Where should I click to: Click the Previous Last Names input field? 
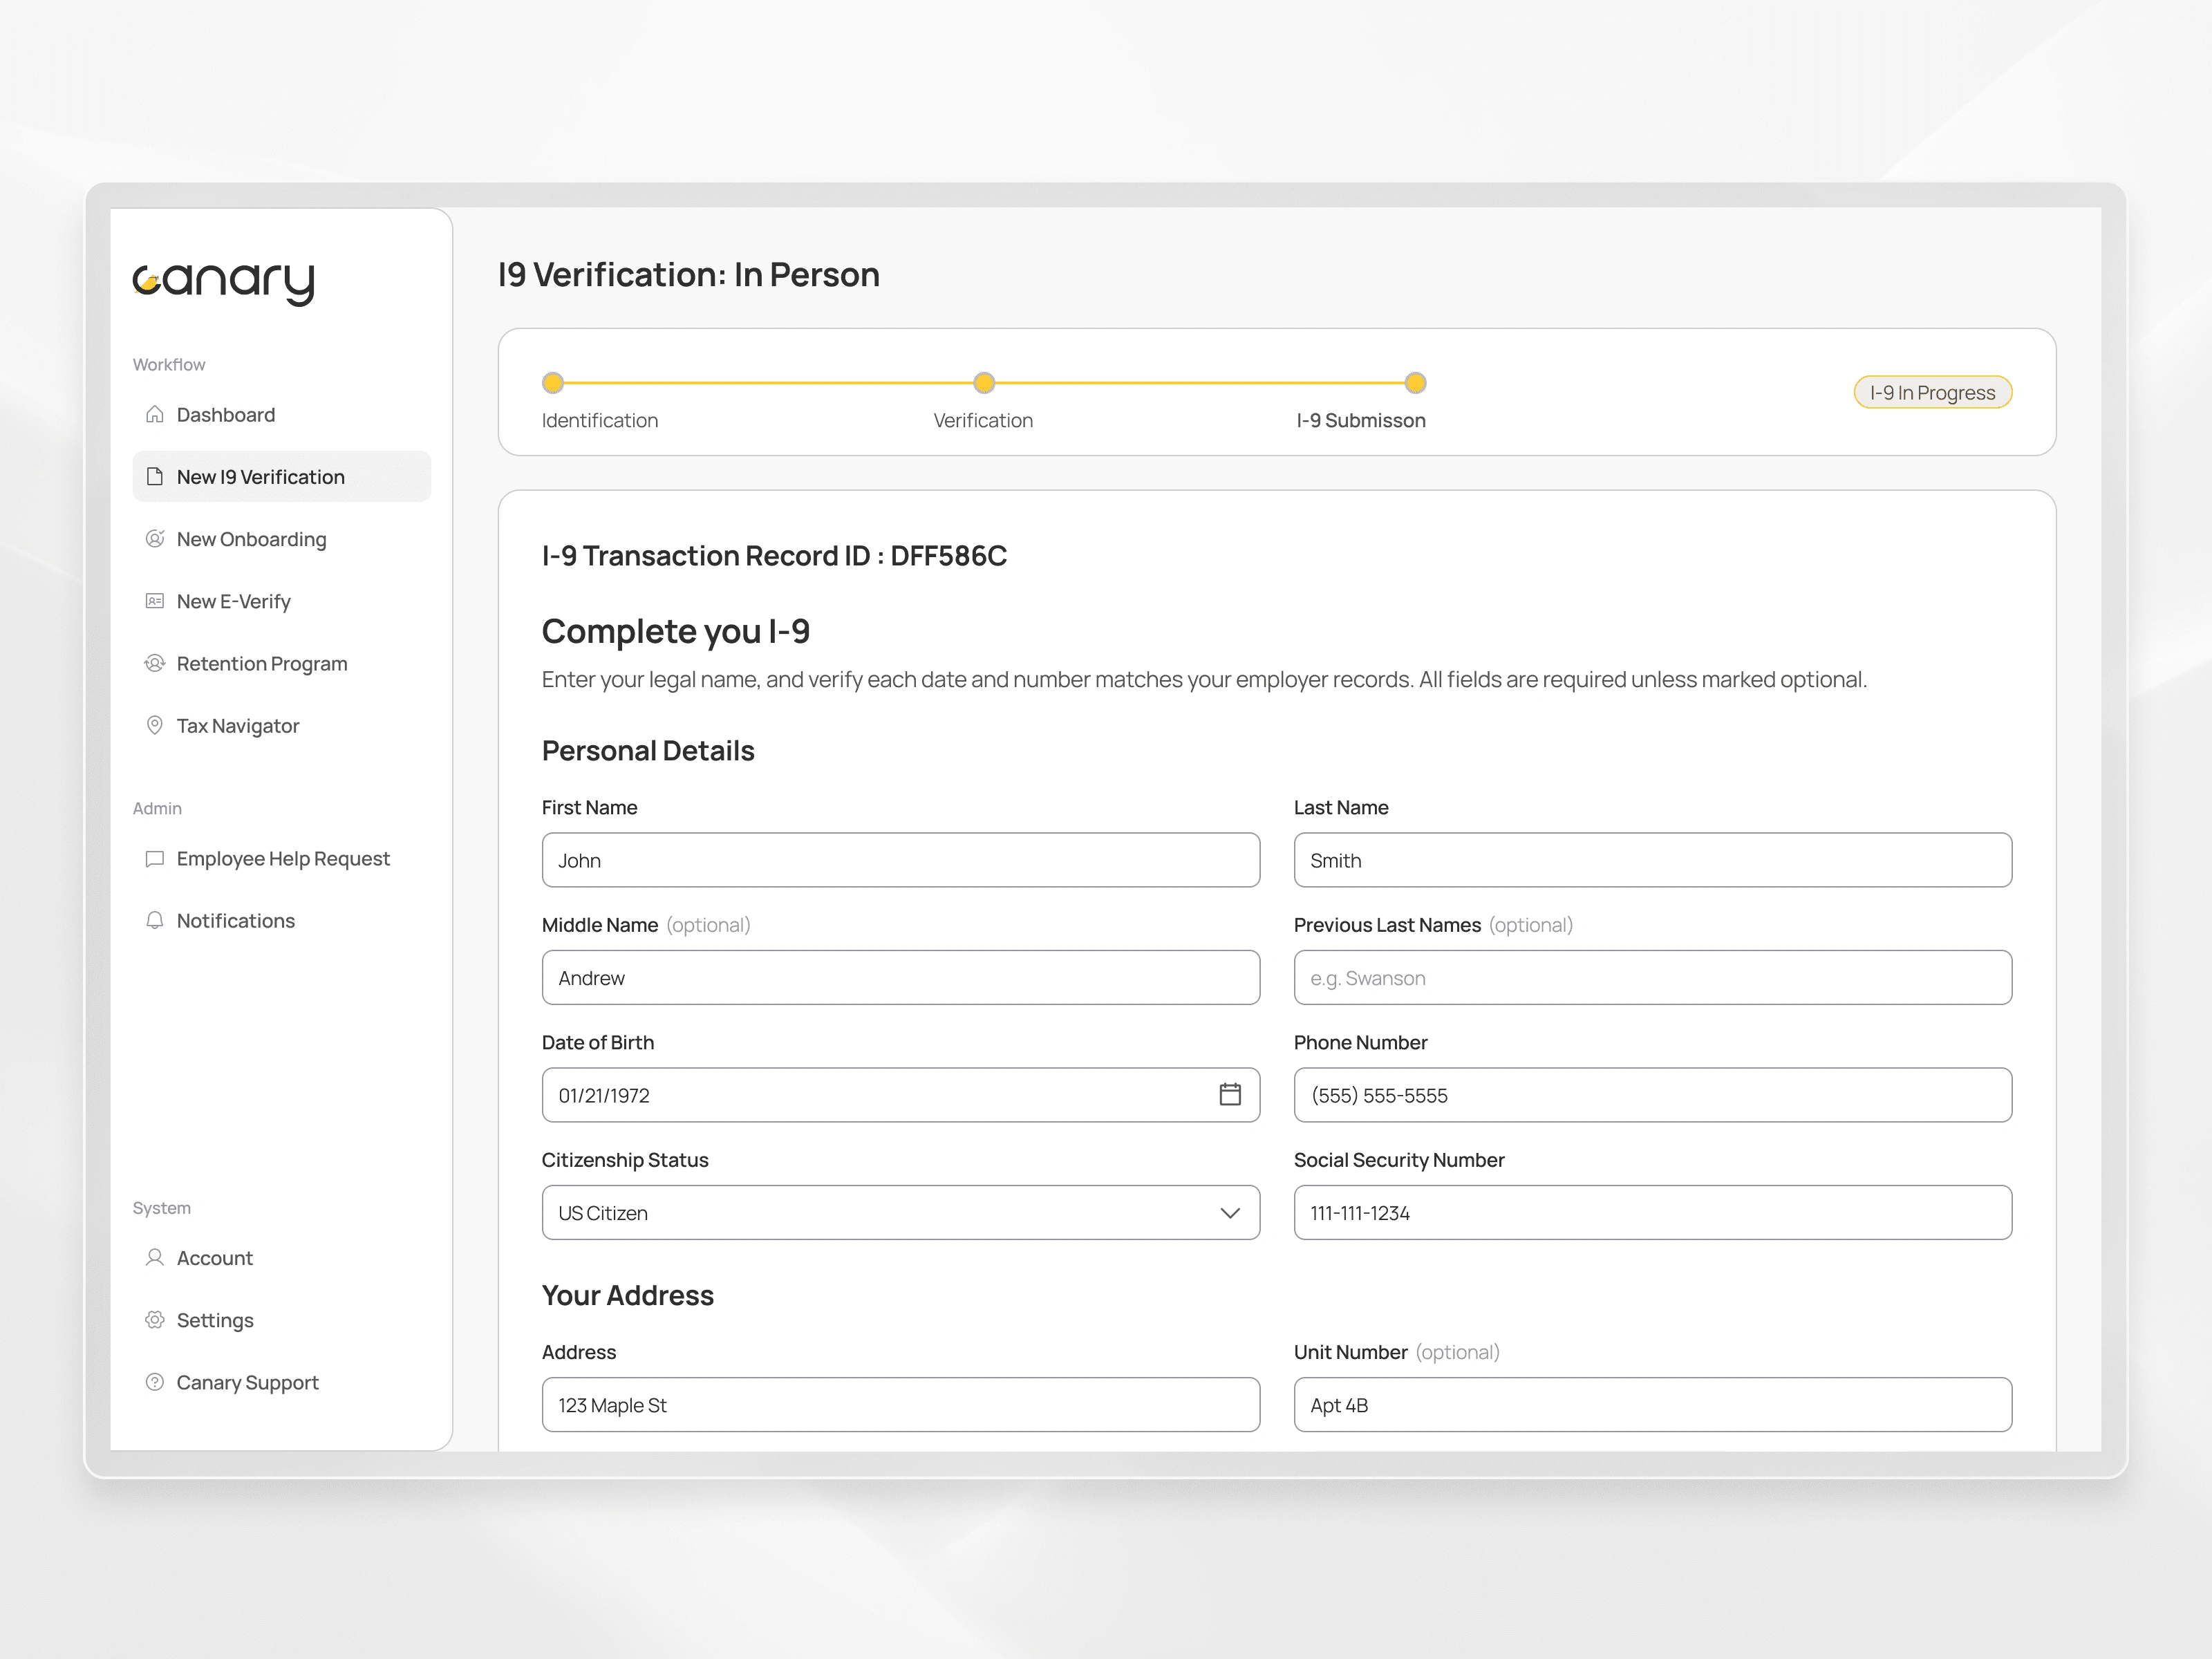tap(1652, 978)
